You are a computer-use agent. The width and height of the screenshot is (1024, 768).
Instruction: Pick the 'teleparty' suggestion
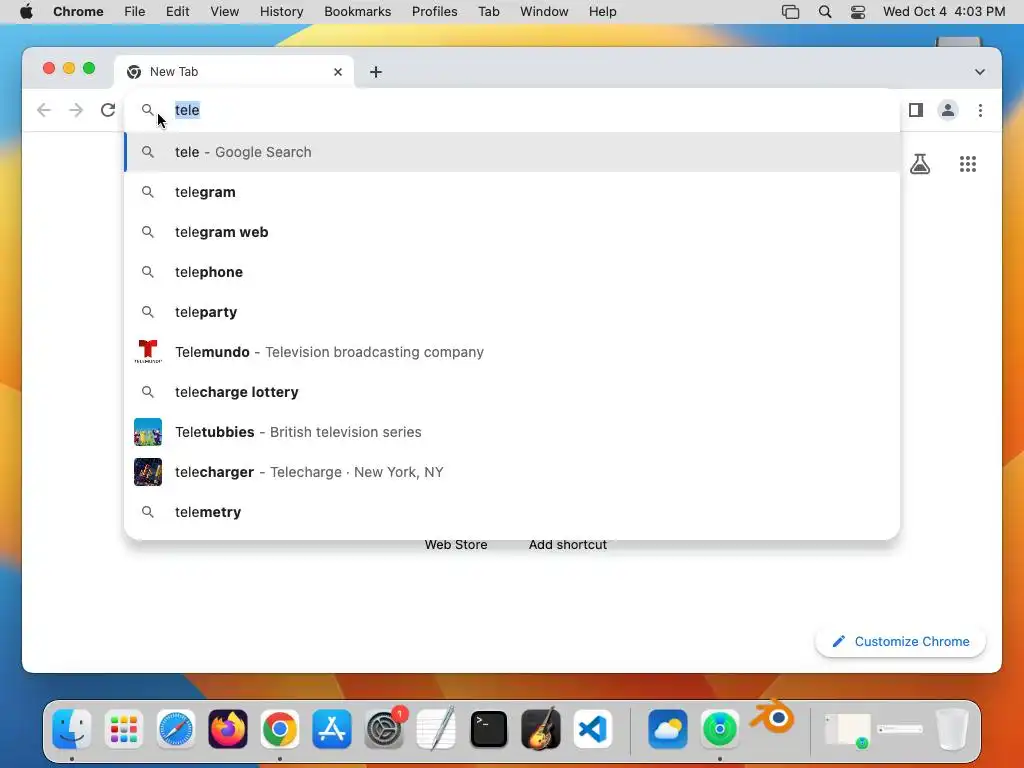pos(512,312)
